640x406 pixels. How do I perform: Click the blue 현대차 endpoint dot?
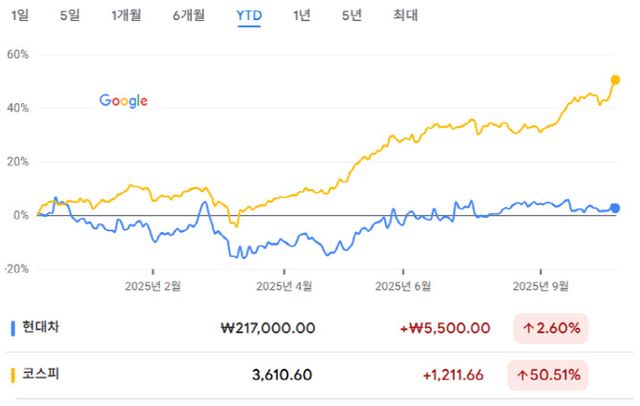pyautogui.click(x=615, y=208)
